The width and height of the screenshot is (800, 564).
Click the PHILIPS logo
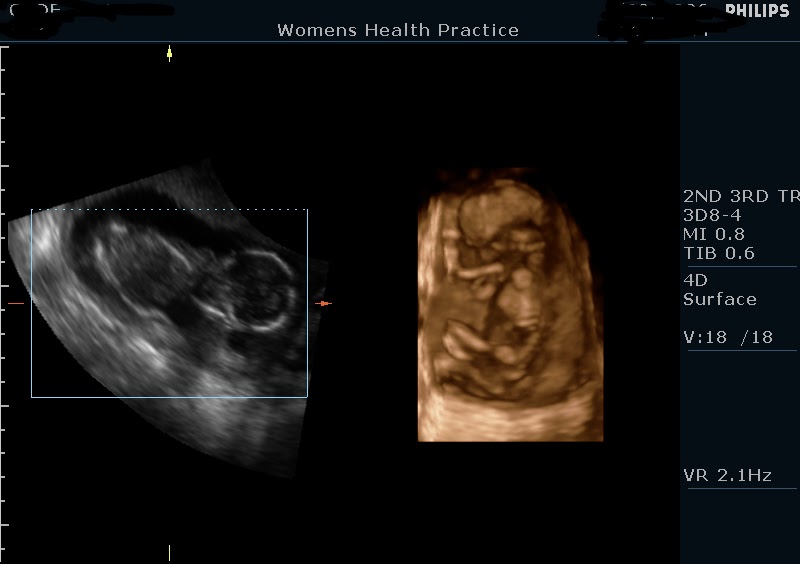(x=757, y=10)
